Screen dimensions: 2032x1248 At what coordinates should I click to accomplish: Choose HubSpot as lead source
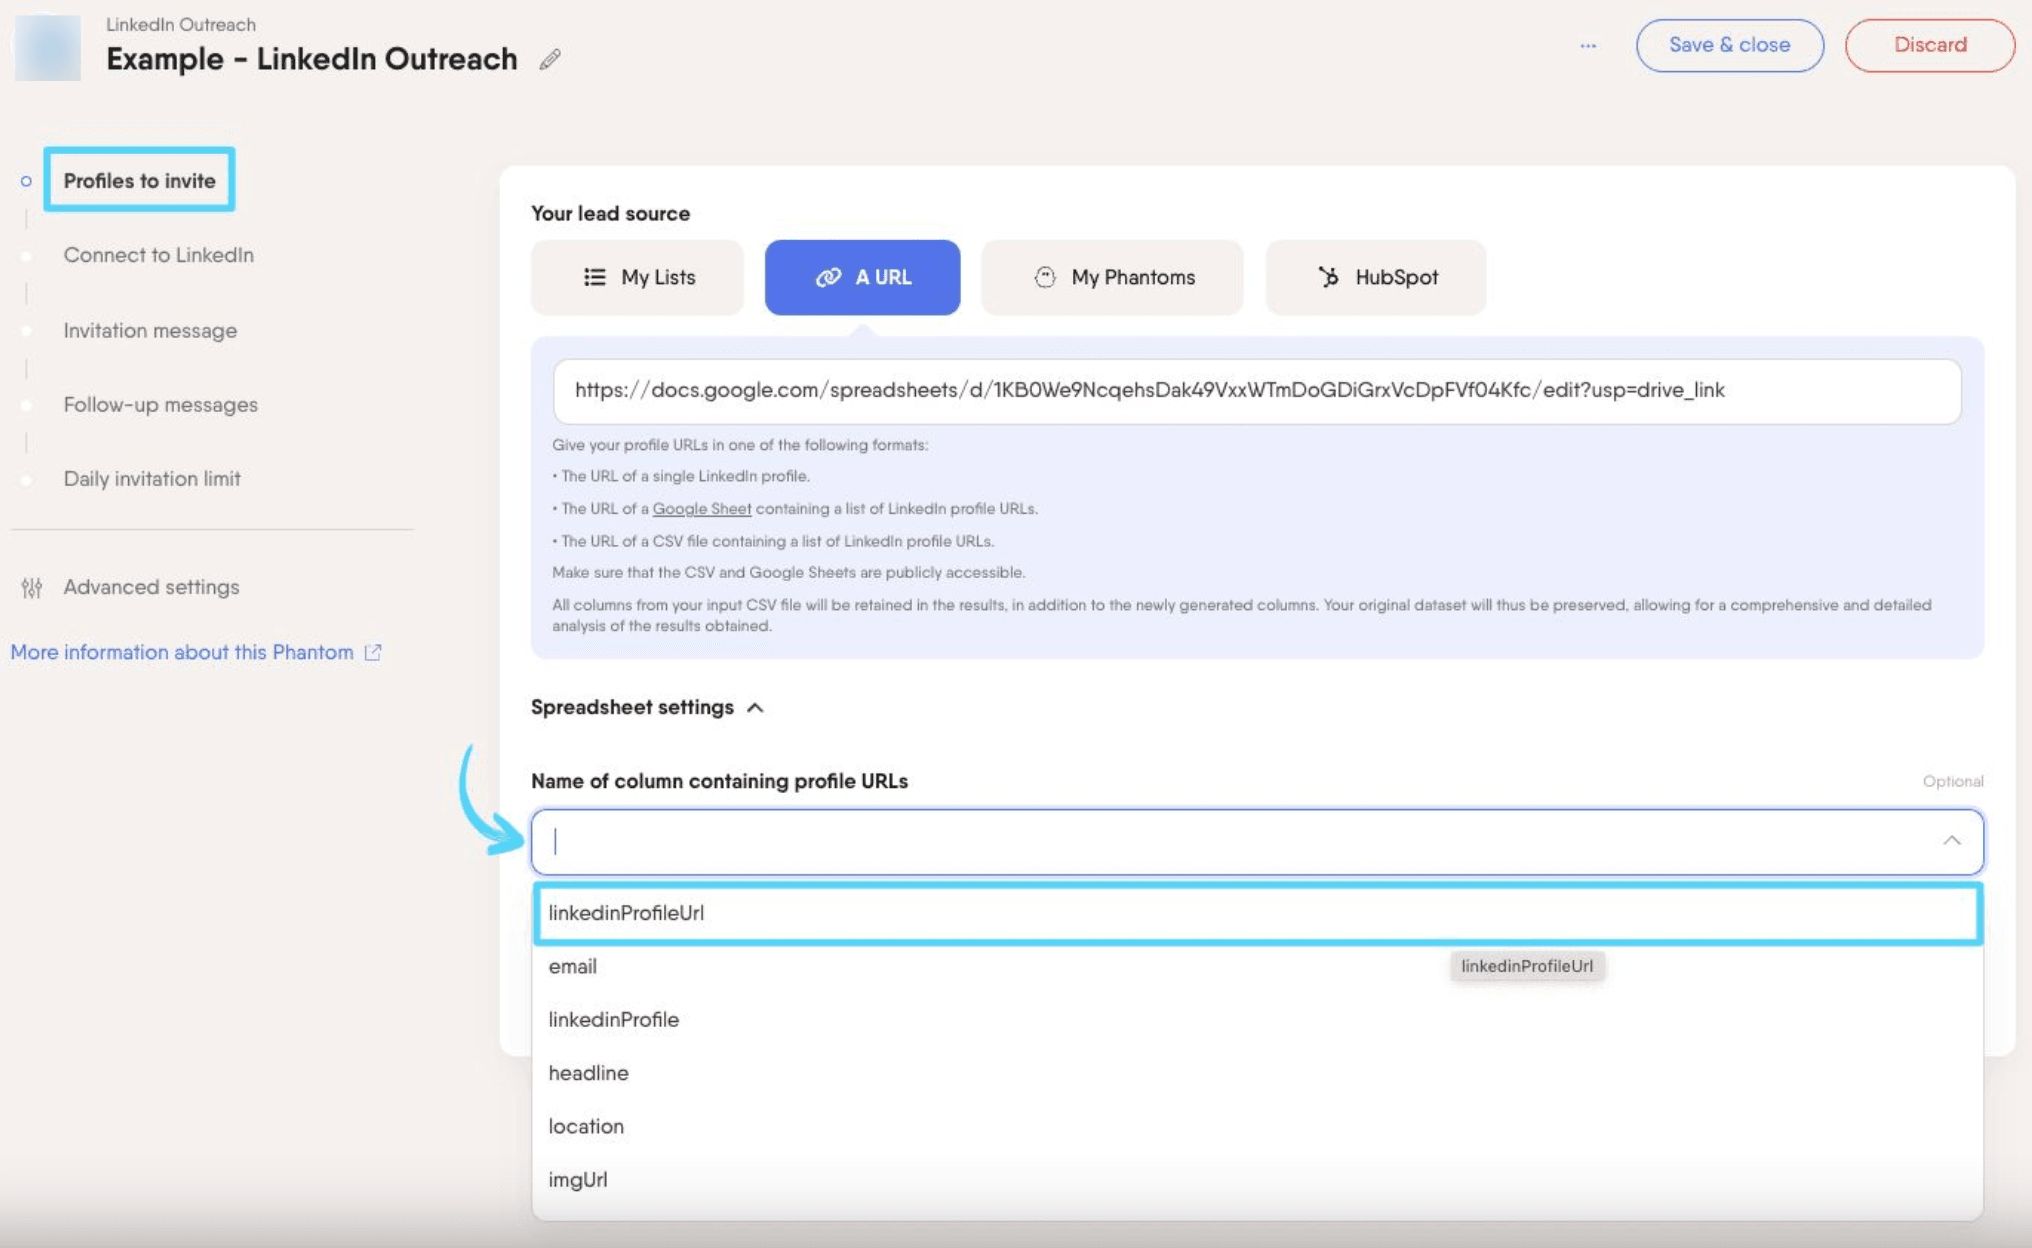click(1376, 277)
